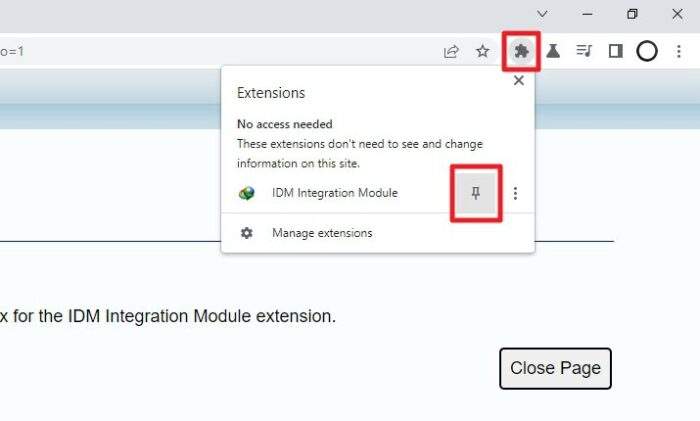700x421 pixels.
Task: Open Chrome's three-dot main menu
Action: coord(679,51)
